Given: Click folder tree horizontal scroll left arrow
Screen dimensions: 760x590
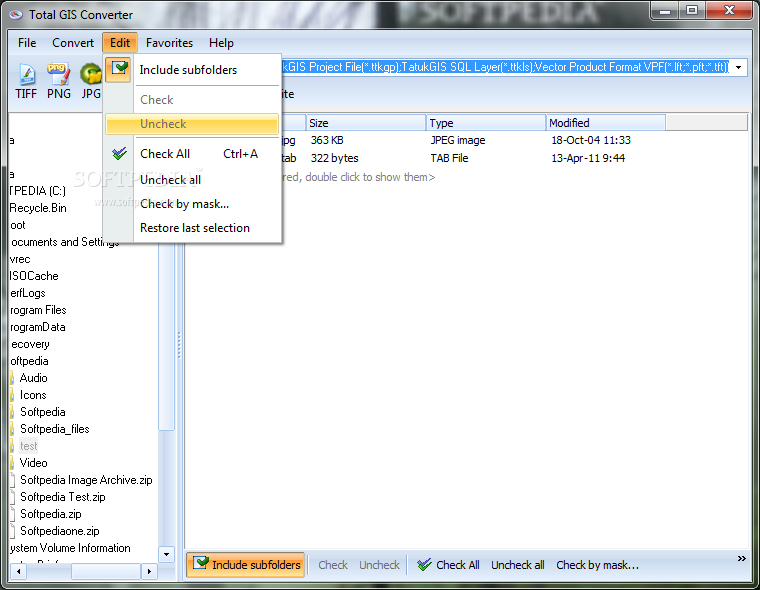Looking at the screenshot, I should pos(18,571).
